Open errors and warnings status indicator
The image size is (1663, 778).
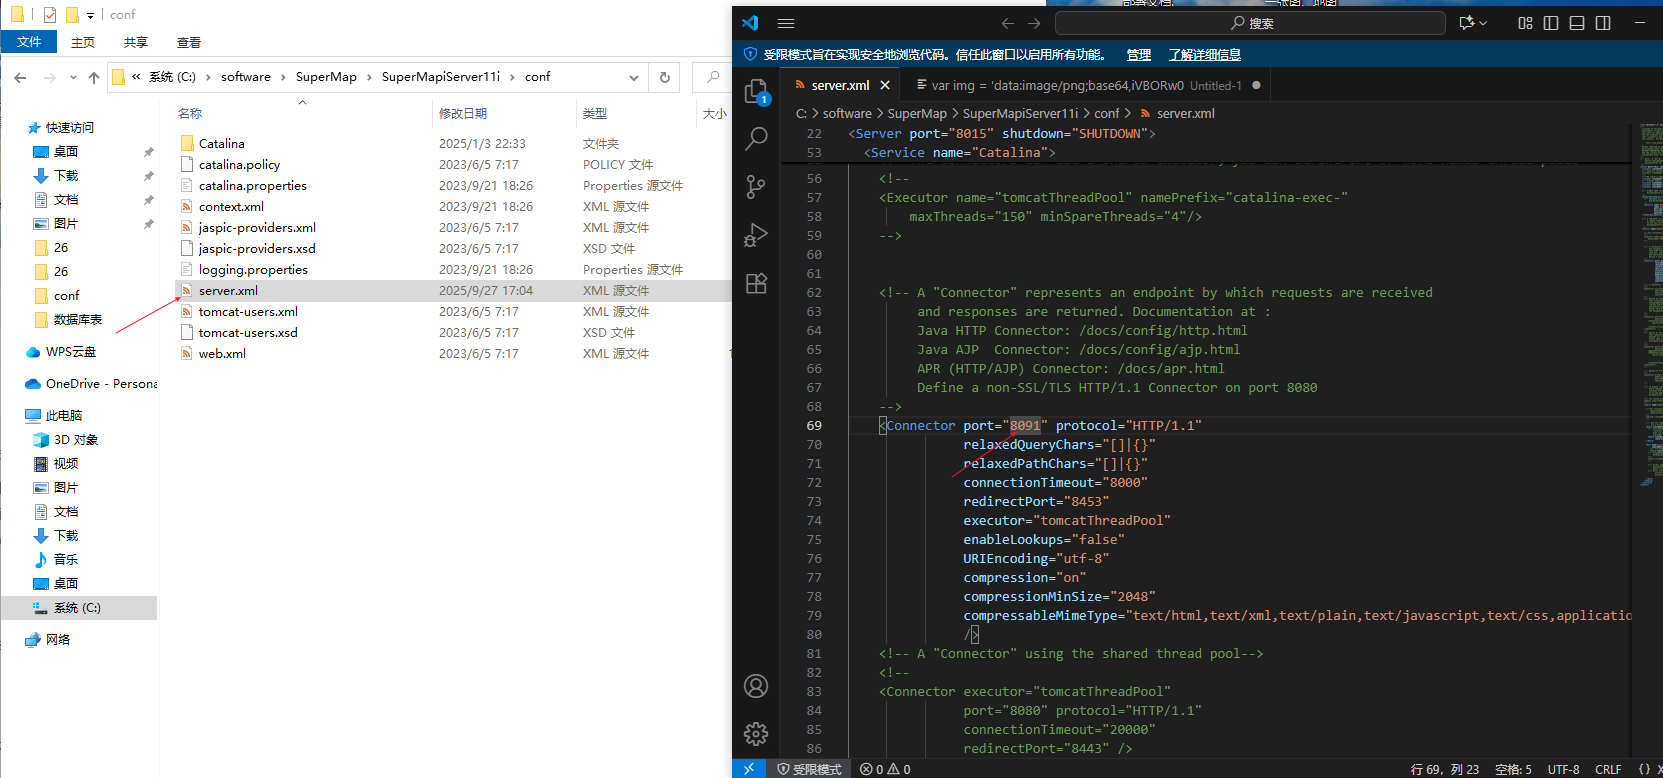click(885, 769)
